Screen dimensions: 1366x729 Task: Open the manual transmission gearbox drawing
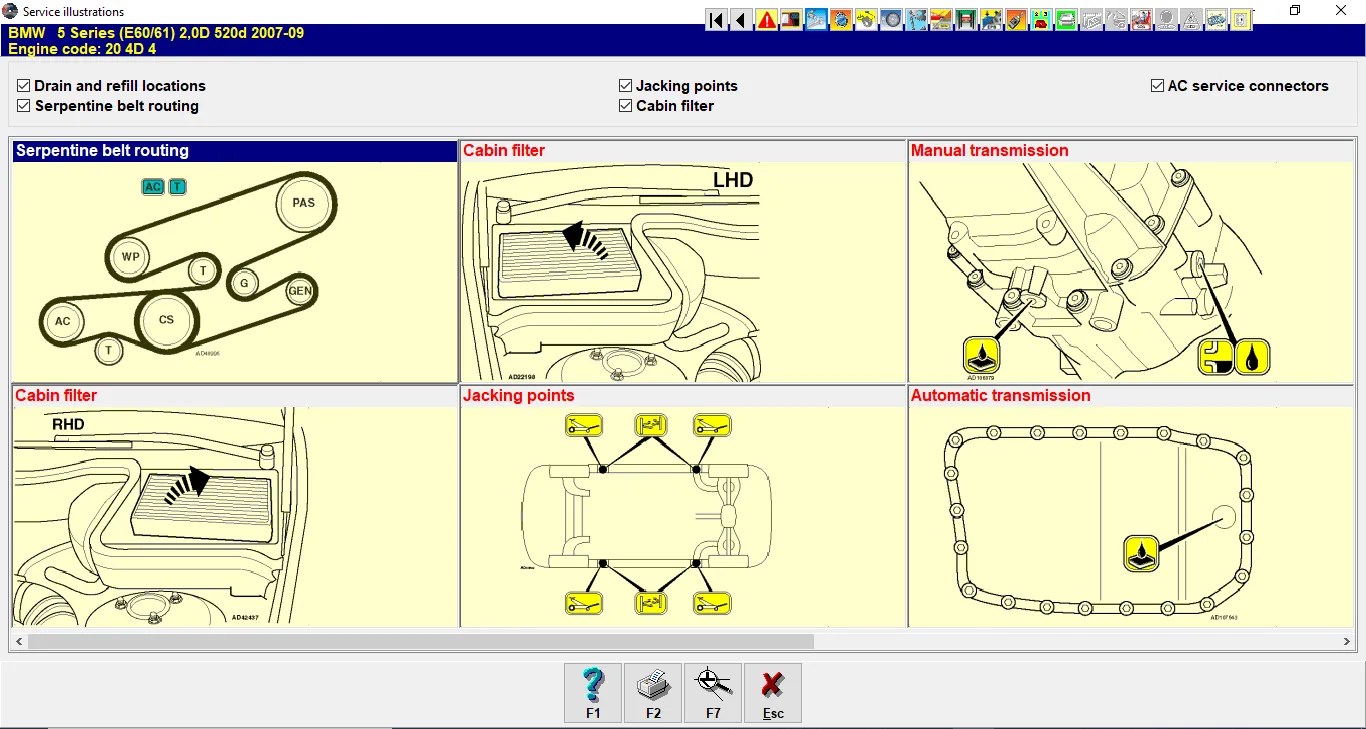click(x=1130, y=272)
